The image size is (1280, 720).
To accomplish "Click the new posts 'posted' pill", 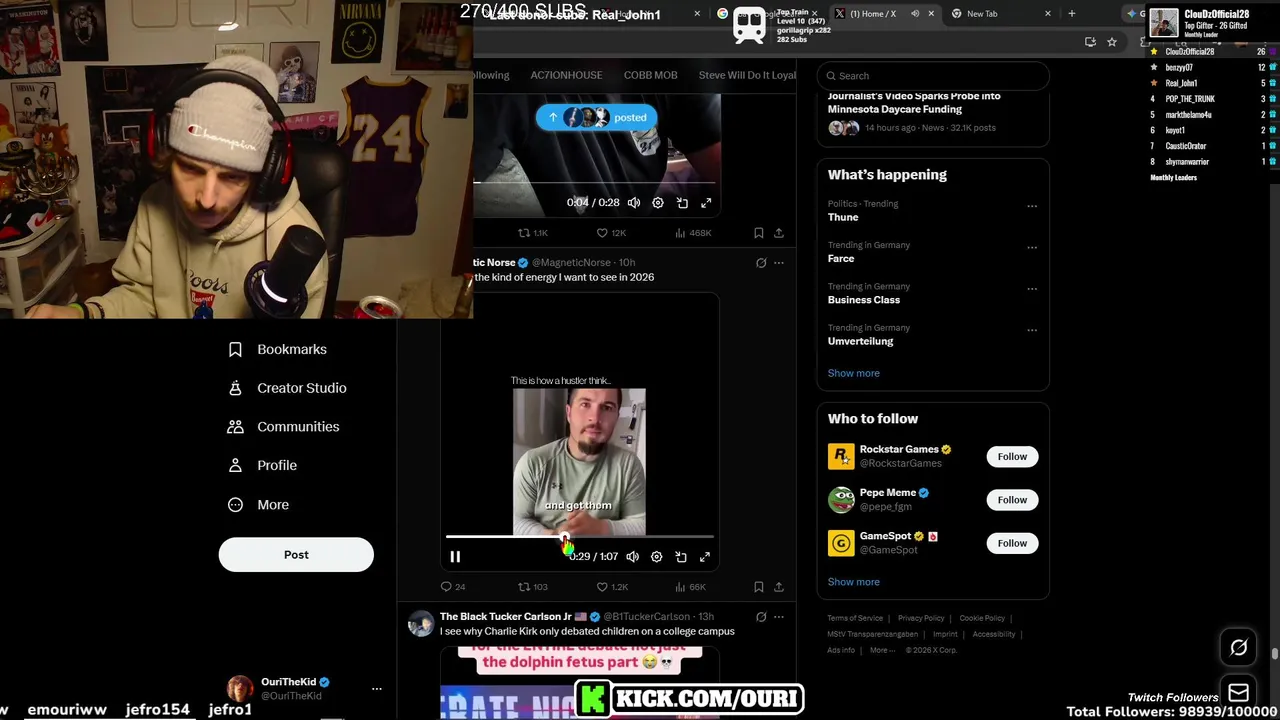I will pos(596,118).
